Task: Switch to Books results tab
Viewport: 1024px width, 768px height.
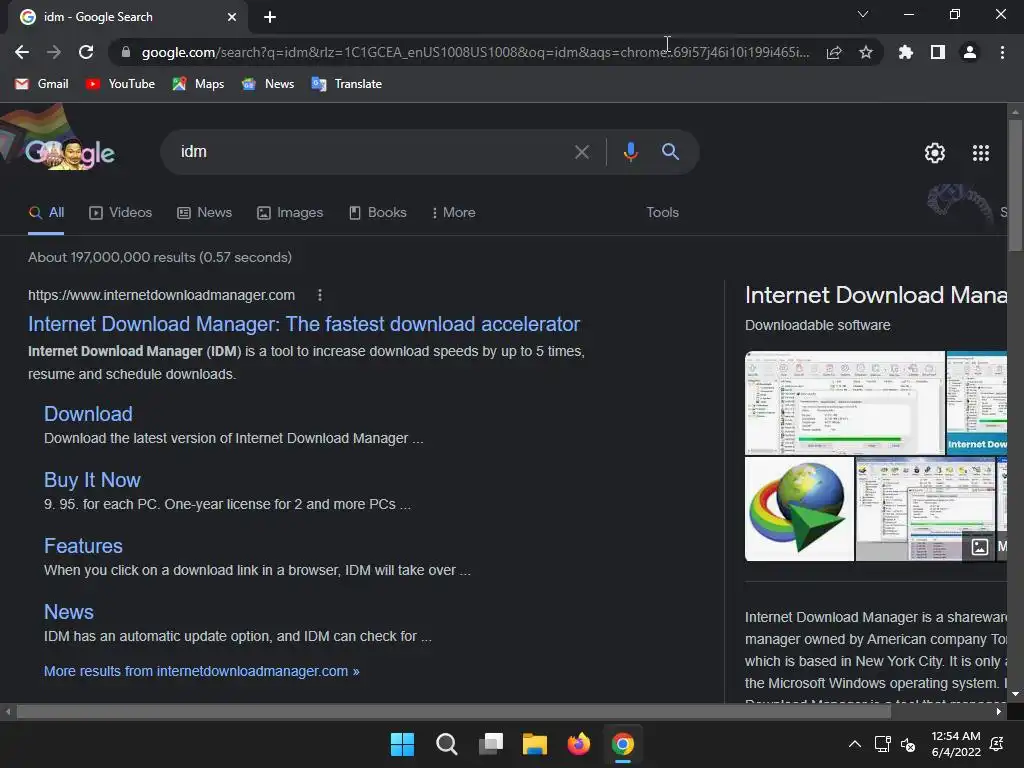Action: tap(377, 212)
